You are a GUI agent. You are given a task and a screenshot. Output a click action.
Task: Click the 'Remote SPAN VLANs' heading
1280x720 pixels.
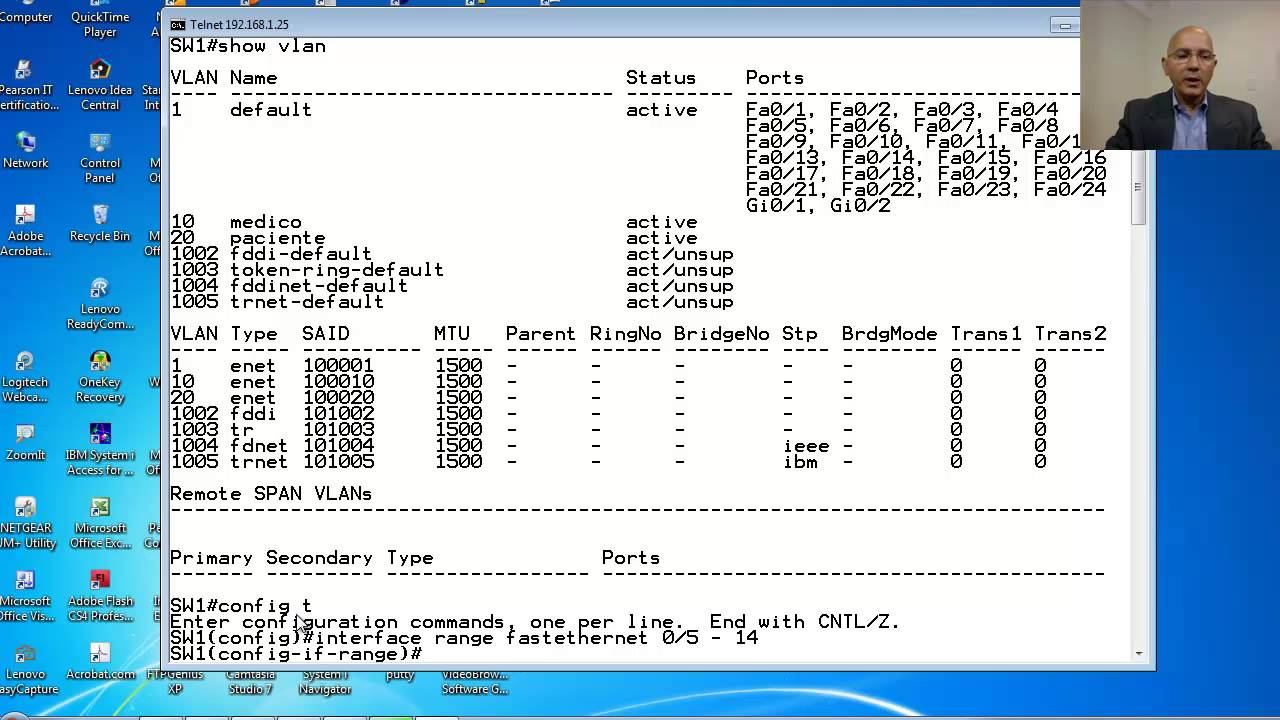click(x=271, y=494)
